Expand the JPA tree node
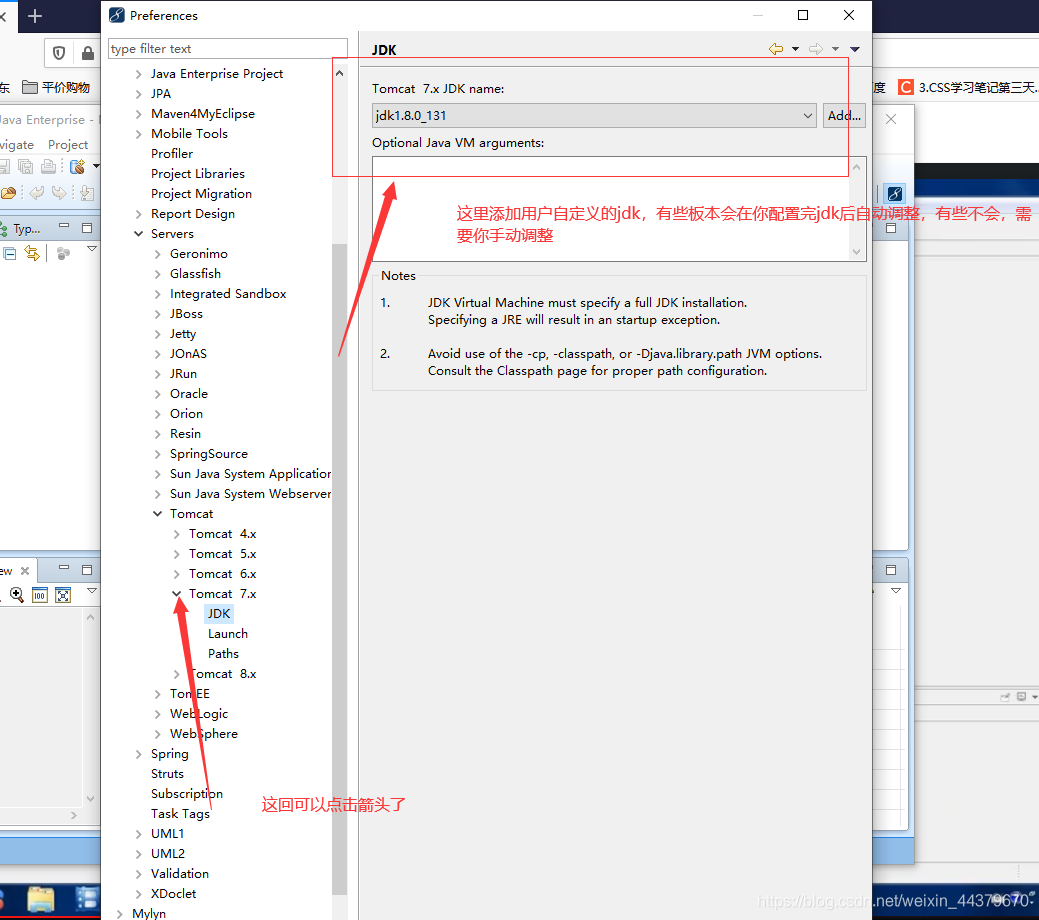This screenshot has width=1039, height=920. (x=138, y=94)
